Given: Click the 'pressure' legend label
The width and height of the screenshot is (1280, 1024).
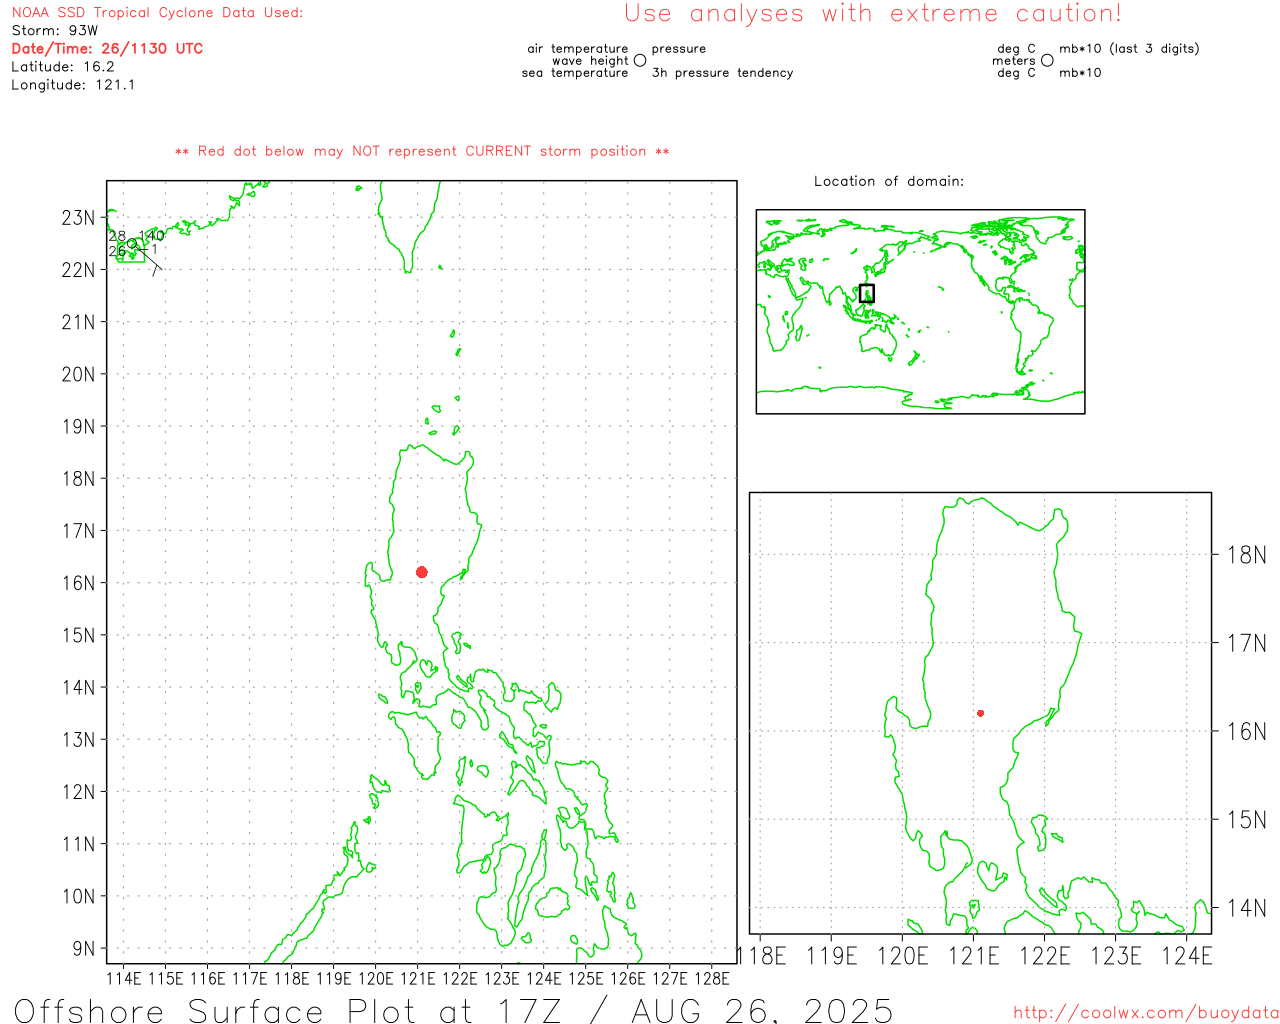Looking at the screenshot, I should pos(679,49).
